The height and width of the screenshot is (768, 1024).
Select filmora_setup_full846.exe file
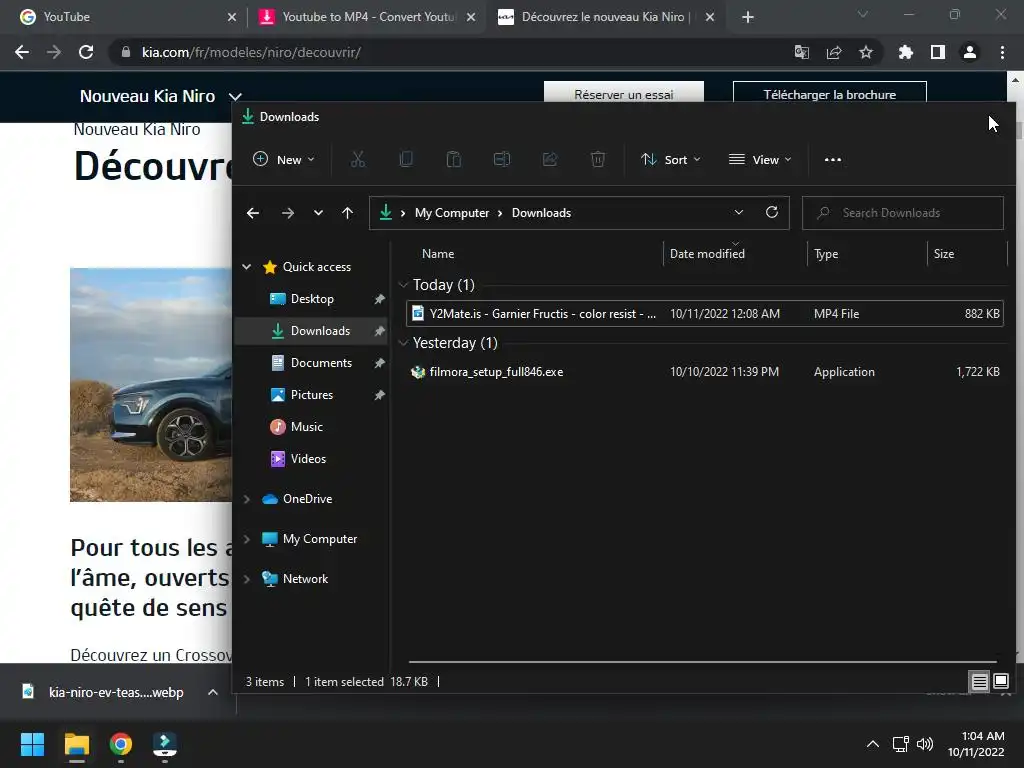click(705, 372)
